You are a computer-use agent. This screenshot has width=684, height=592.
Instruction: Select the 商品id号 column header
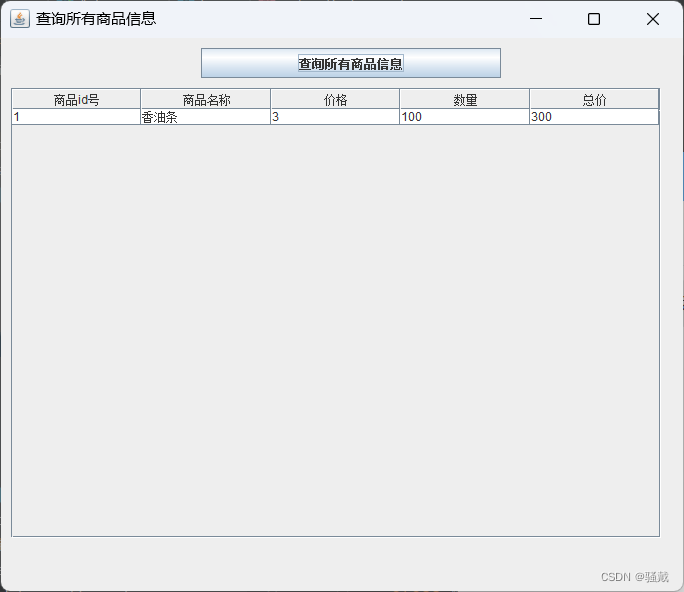coord(76,100)
